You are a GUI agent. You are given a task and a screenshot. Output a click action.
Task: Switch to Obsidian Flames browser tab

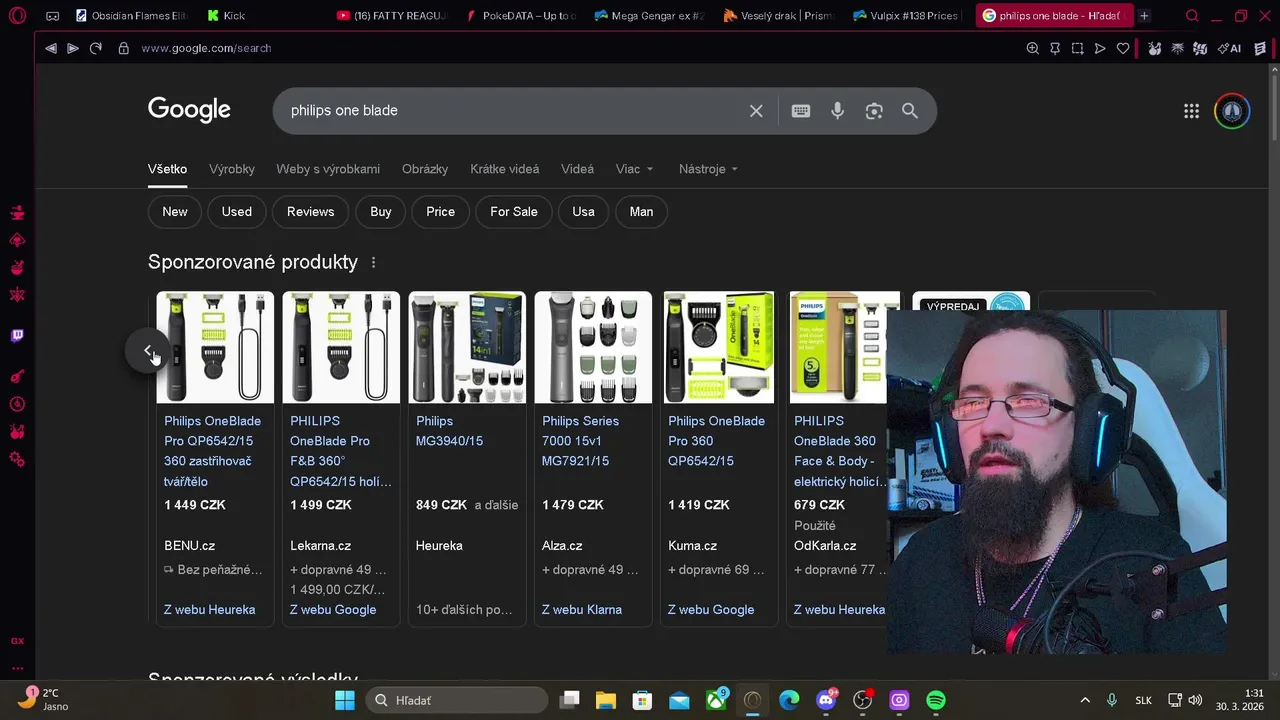click(x=130, y=16)
